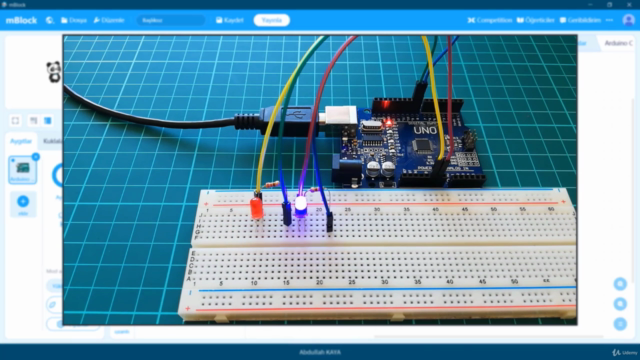
Task: Select the Arduino device thumbnail
Action: coord(22,169)
